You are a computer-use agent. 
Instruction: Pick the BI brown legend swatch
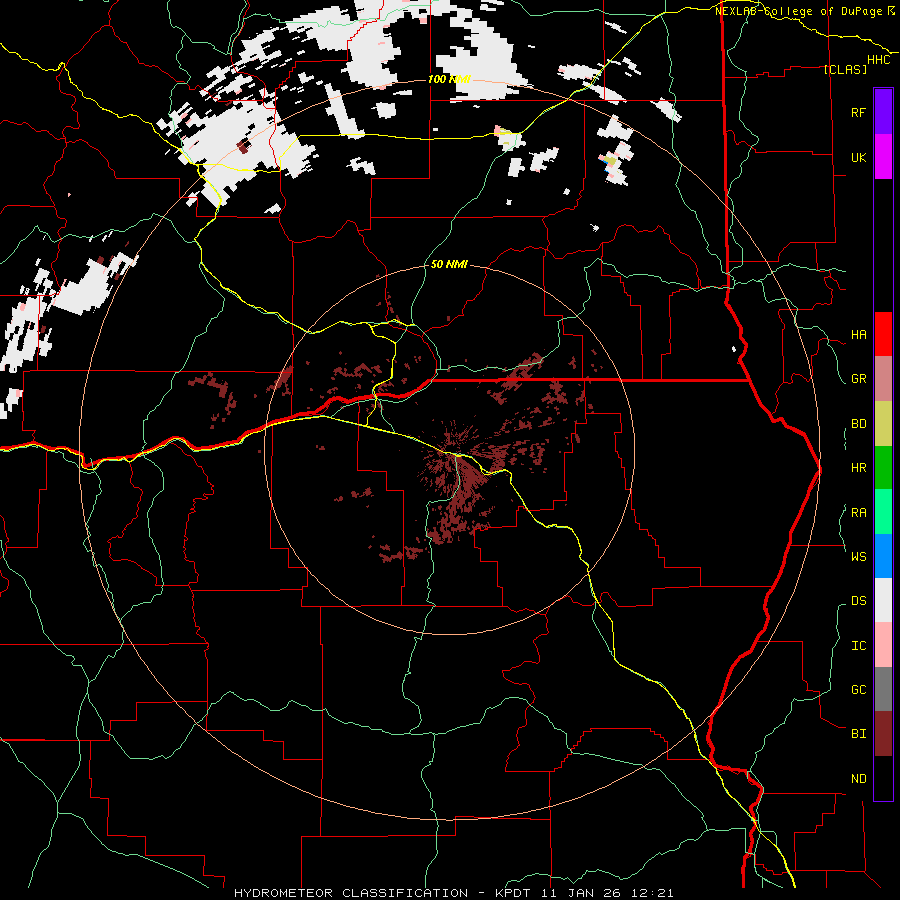883,734
